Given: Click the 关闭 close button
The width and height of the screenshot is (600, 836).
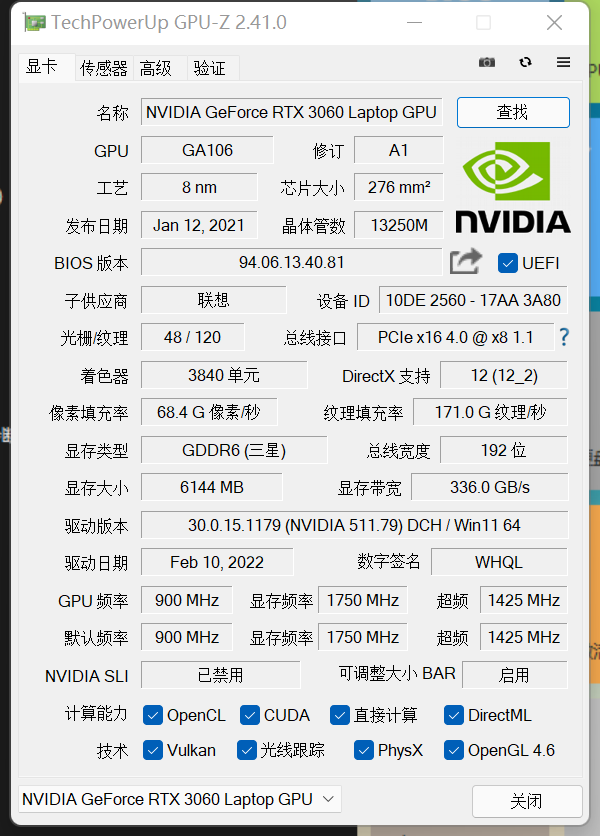Looking at the screenshot, I should (x=526, y=801).
